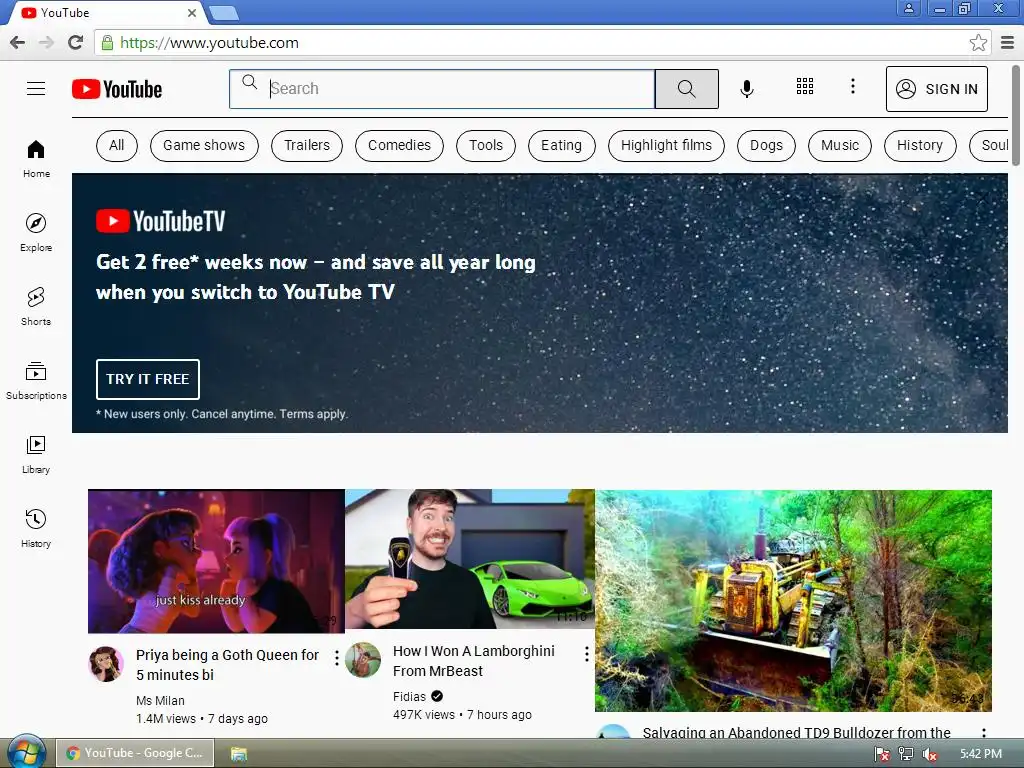Open History in sidebar
The image size is (1024, 768).
click(x=36, y=528)
